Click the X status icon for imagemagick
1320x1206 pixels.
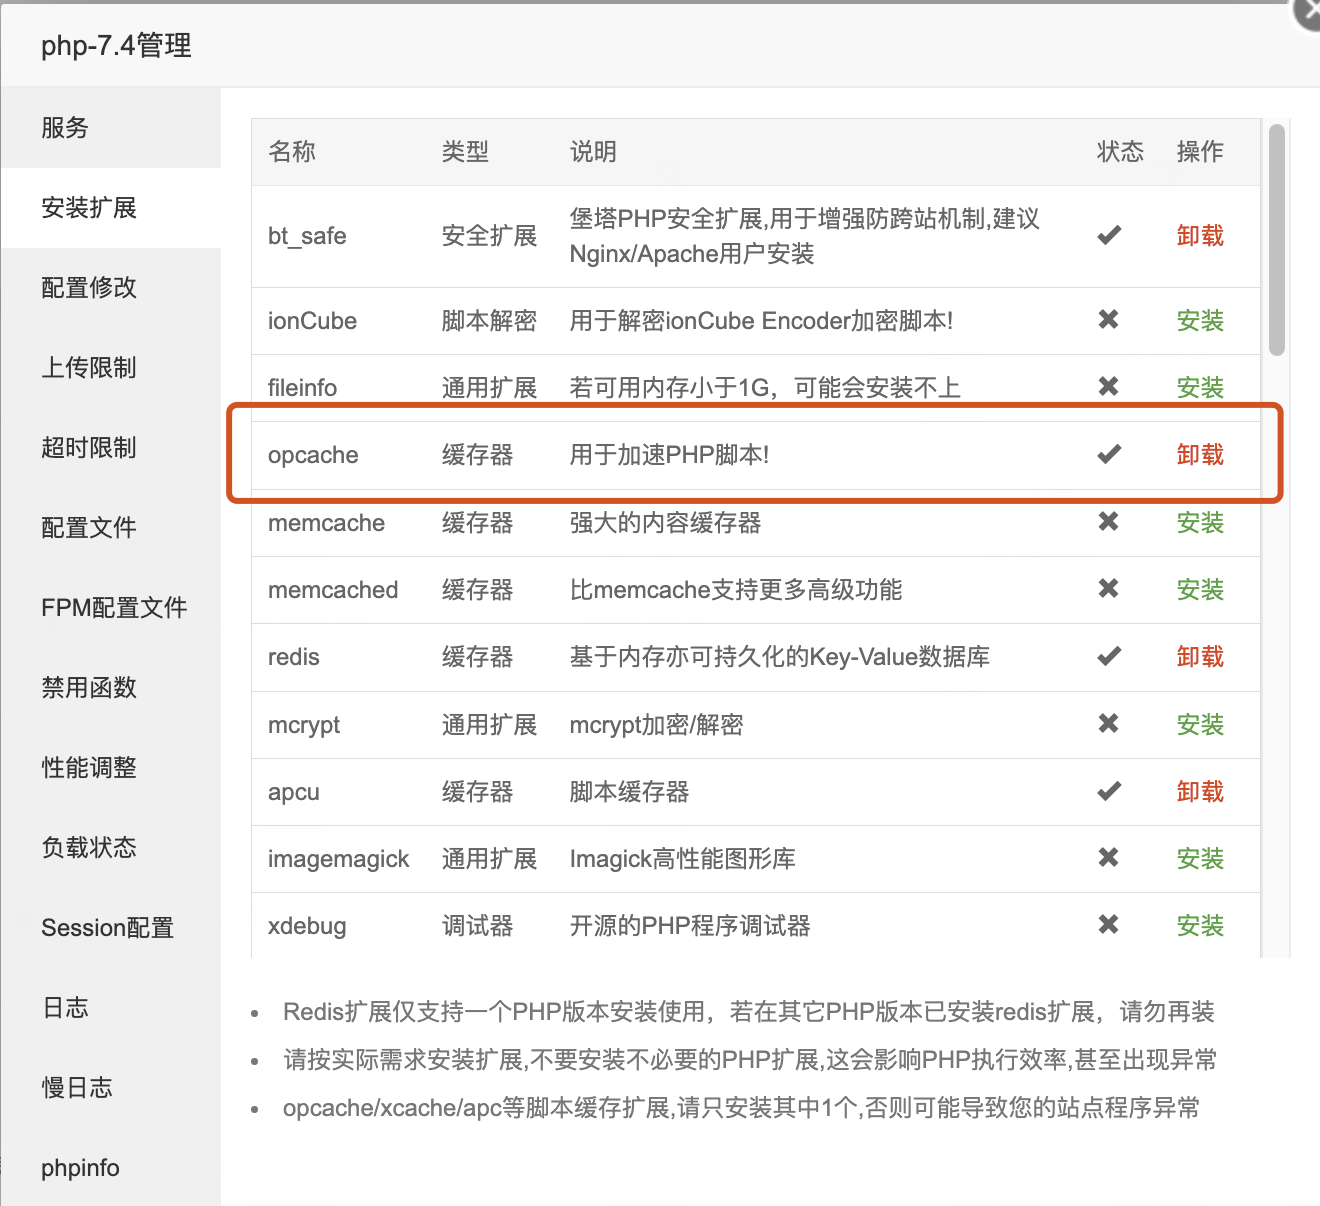pyautogui.click(x=1108, y=858)
